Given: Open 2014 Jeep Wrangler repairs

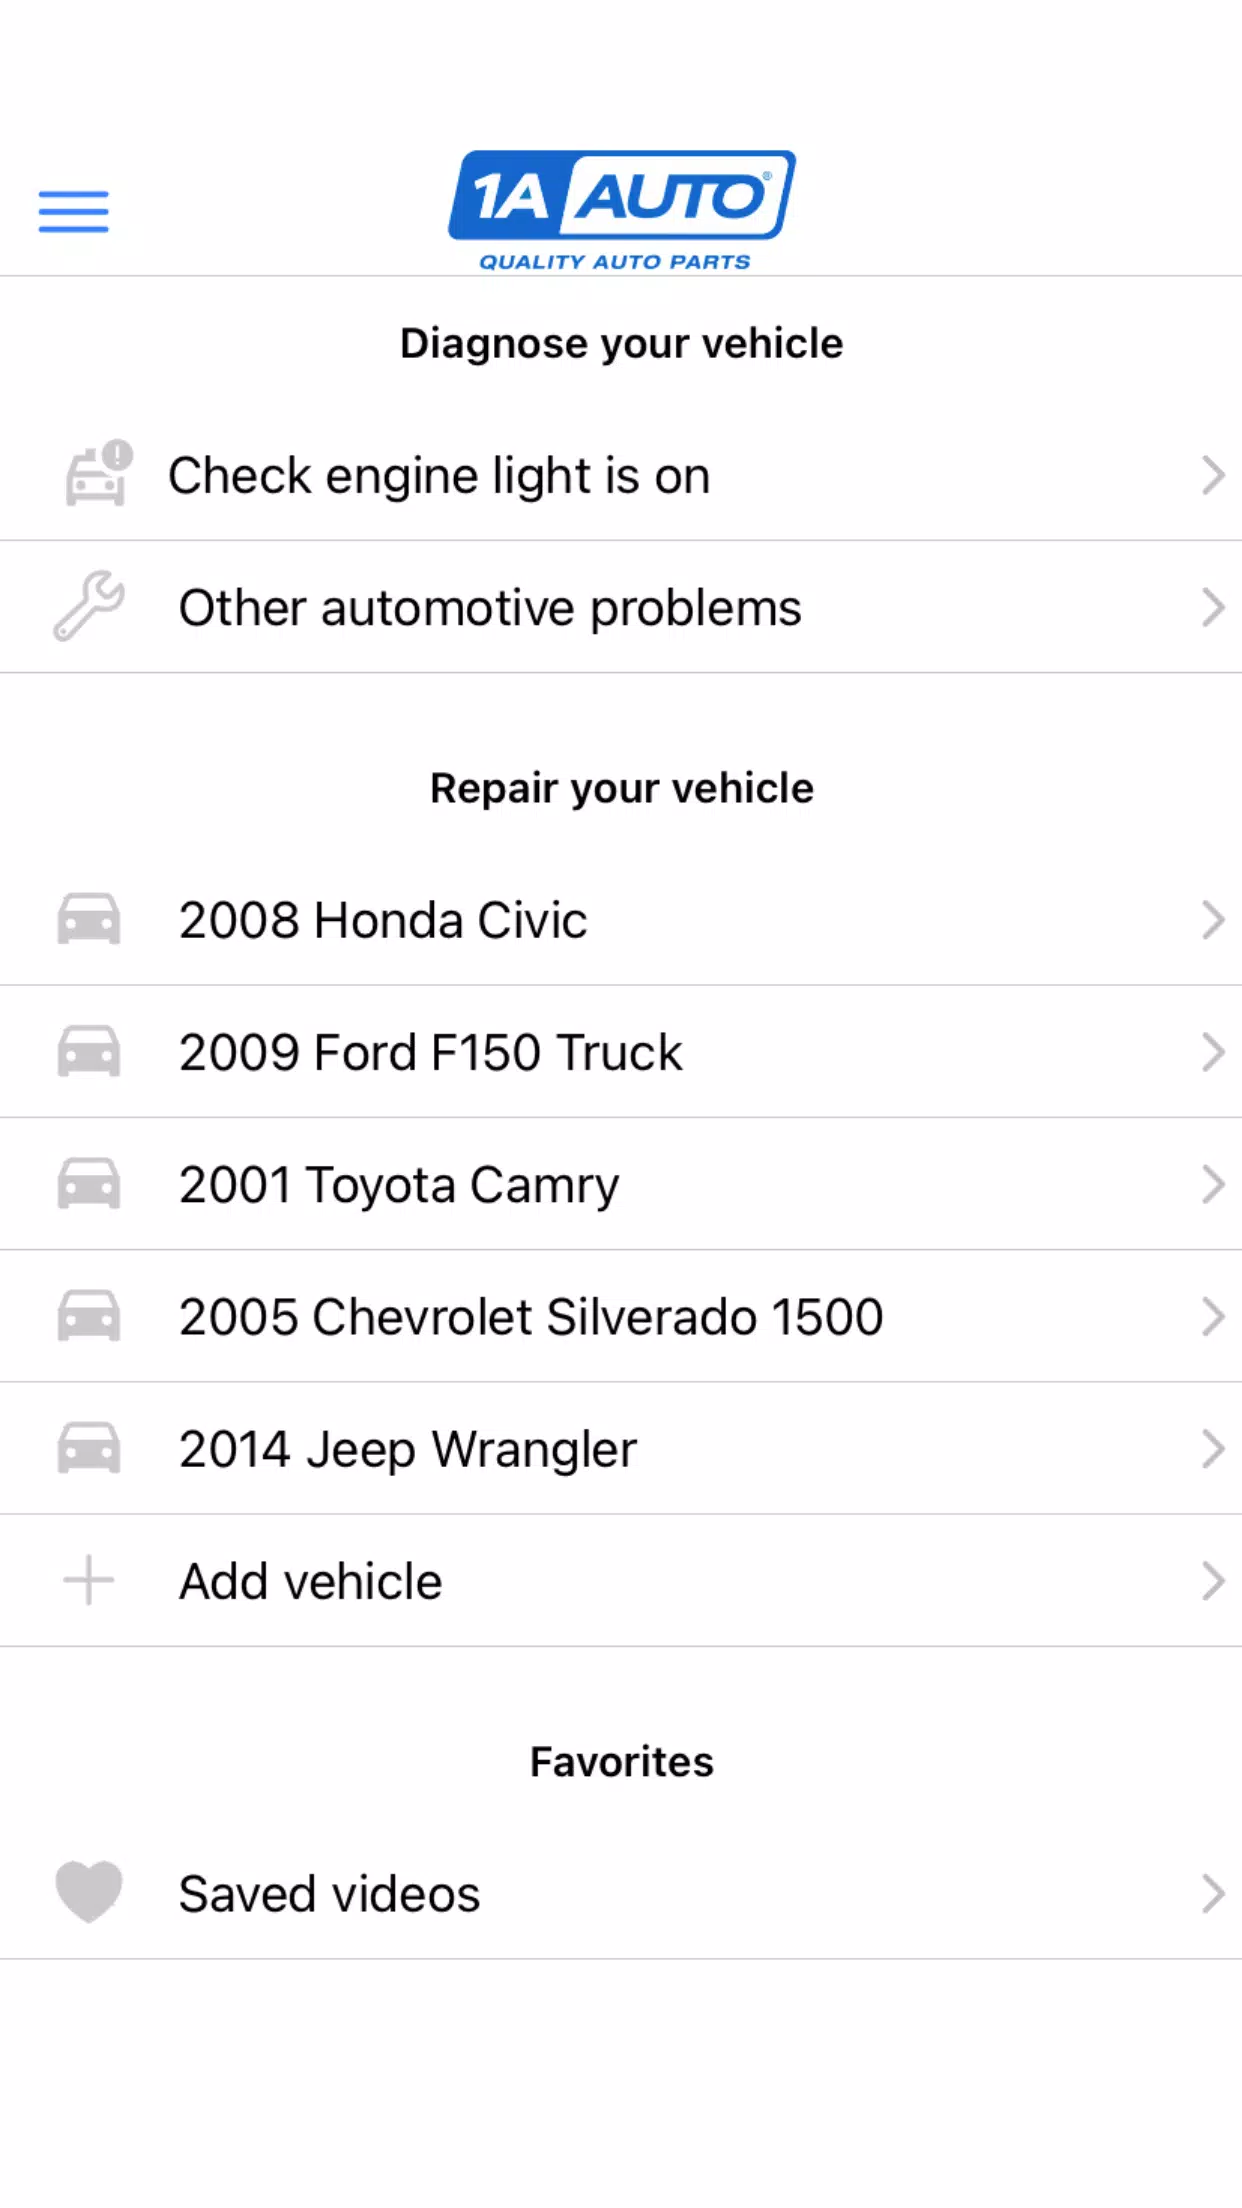Looking at the screenshot, I should pos(408,1449).
